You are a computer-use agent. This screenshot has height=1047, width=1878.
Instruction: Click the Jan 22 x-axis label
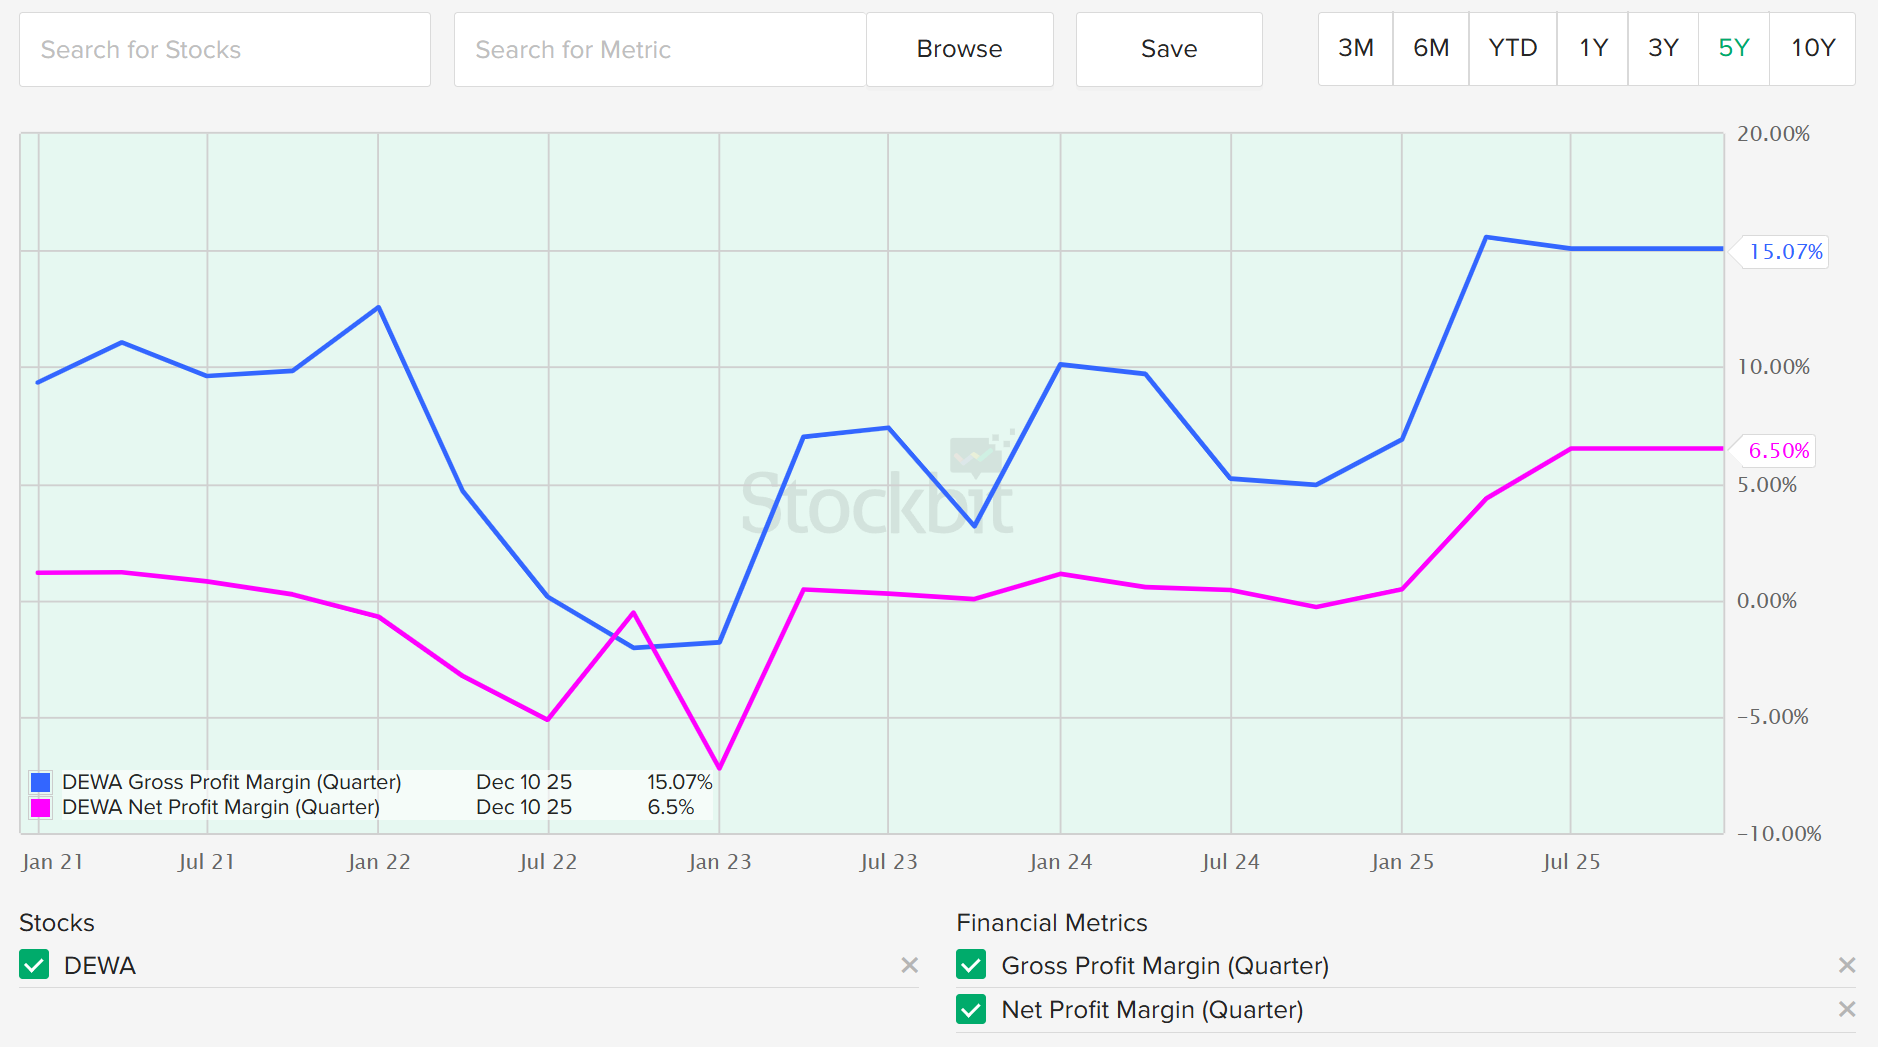tap(379, 862)
